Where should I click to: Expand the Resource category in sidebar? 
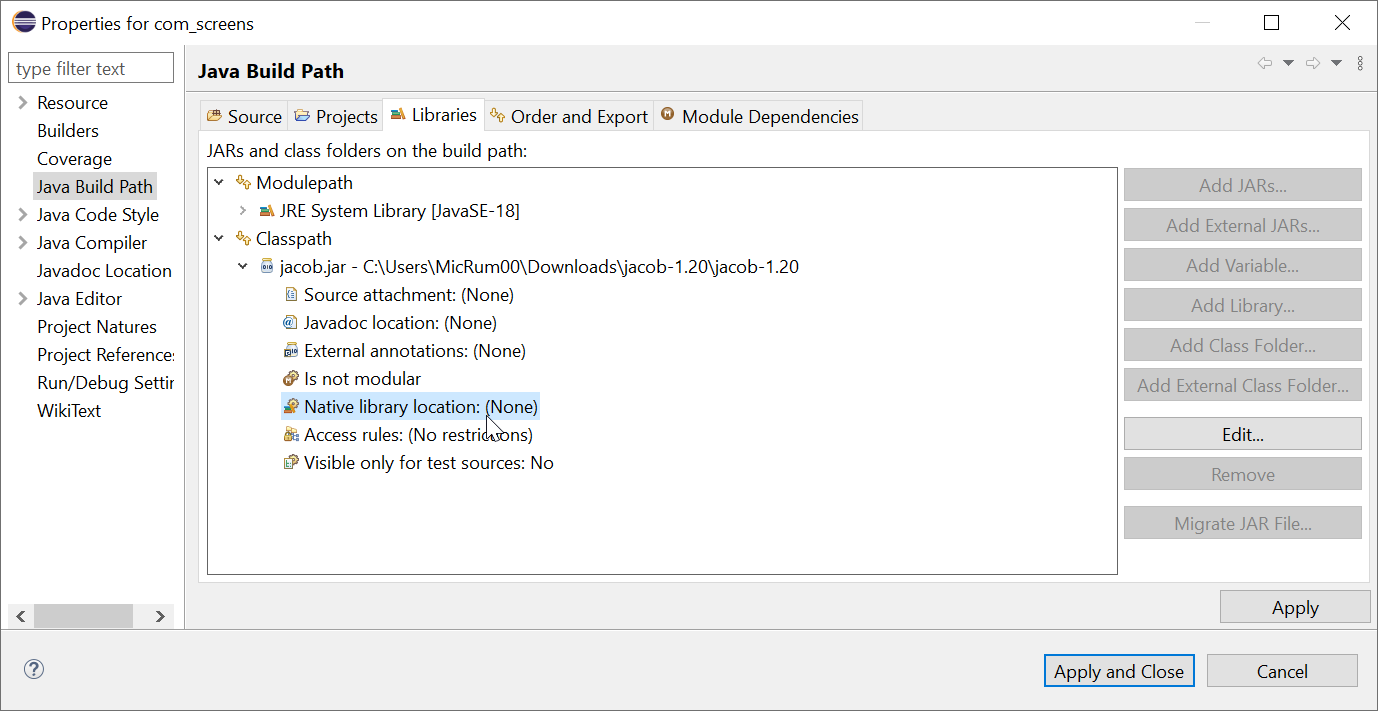click(23, 103)
